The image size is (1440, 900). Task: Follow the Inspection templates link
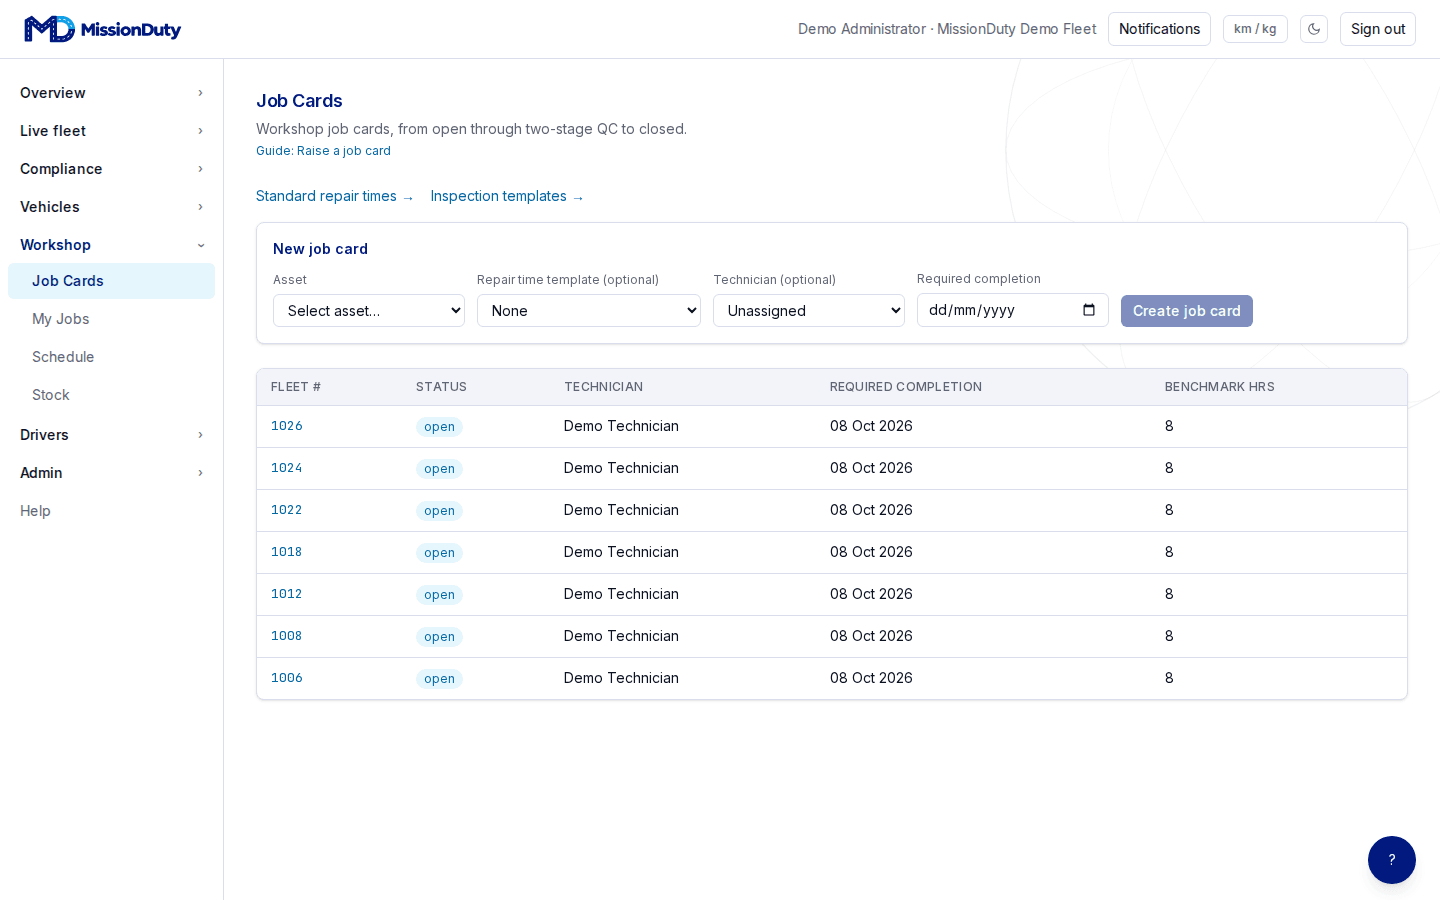[x=507, y=196]
